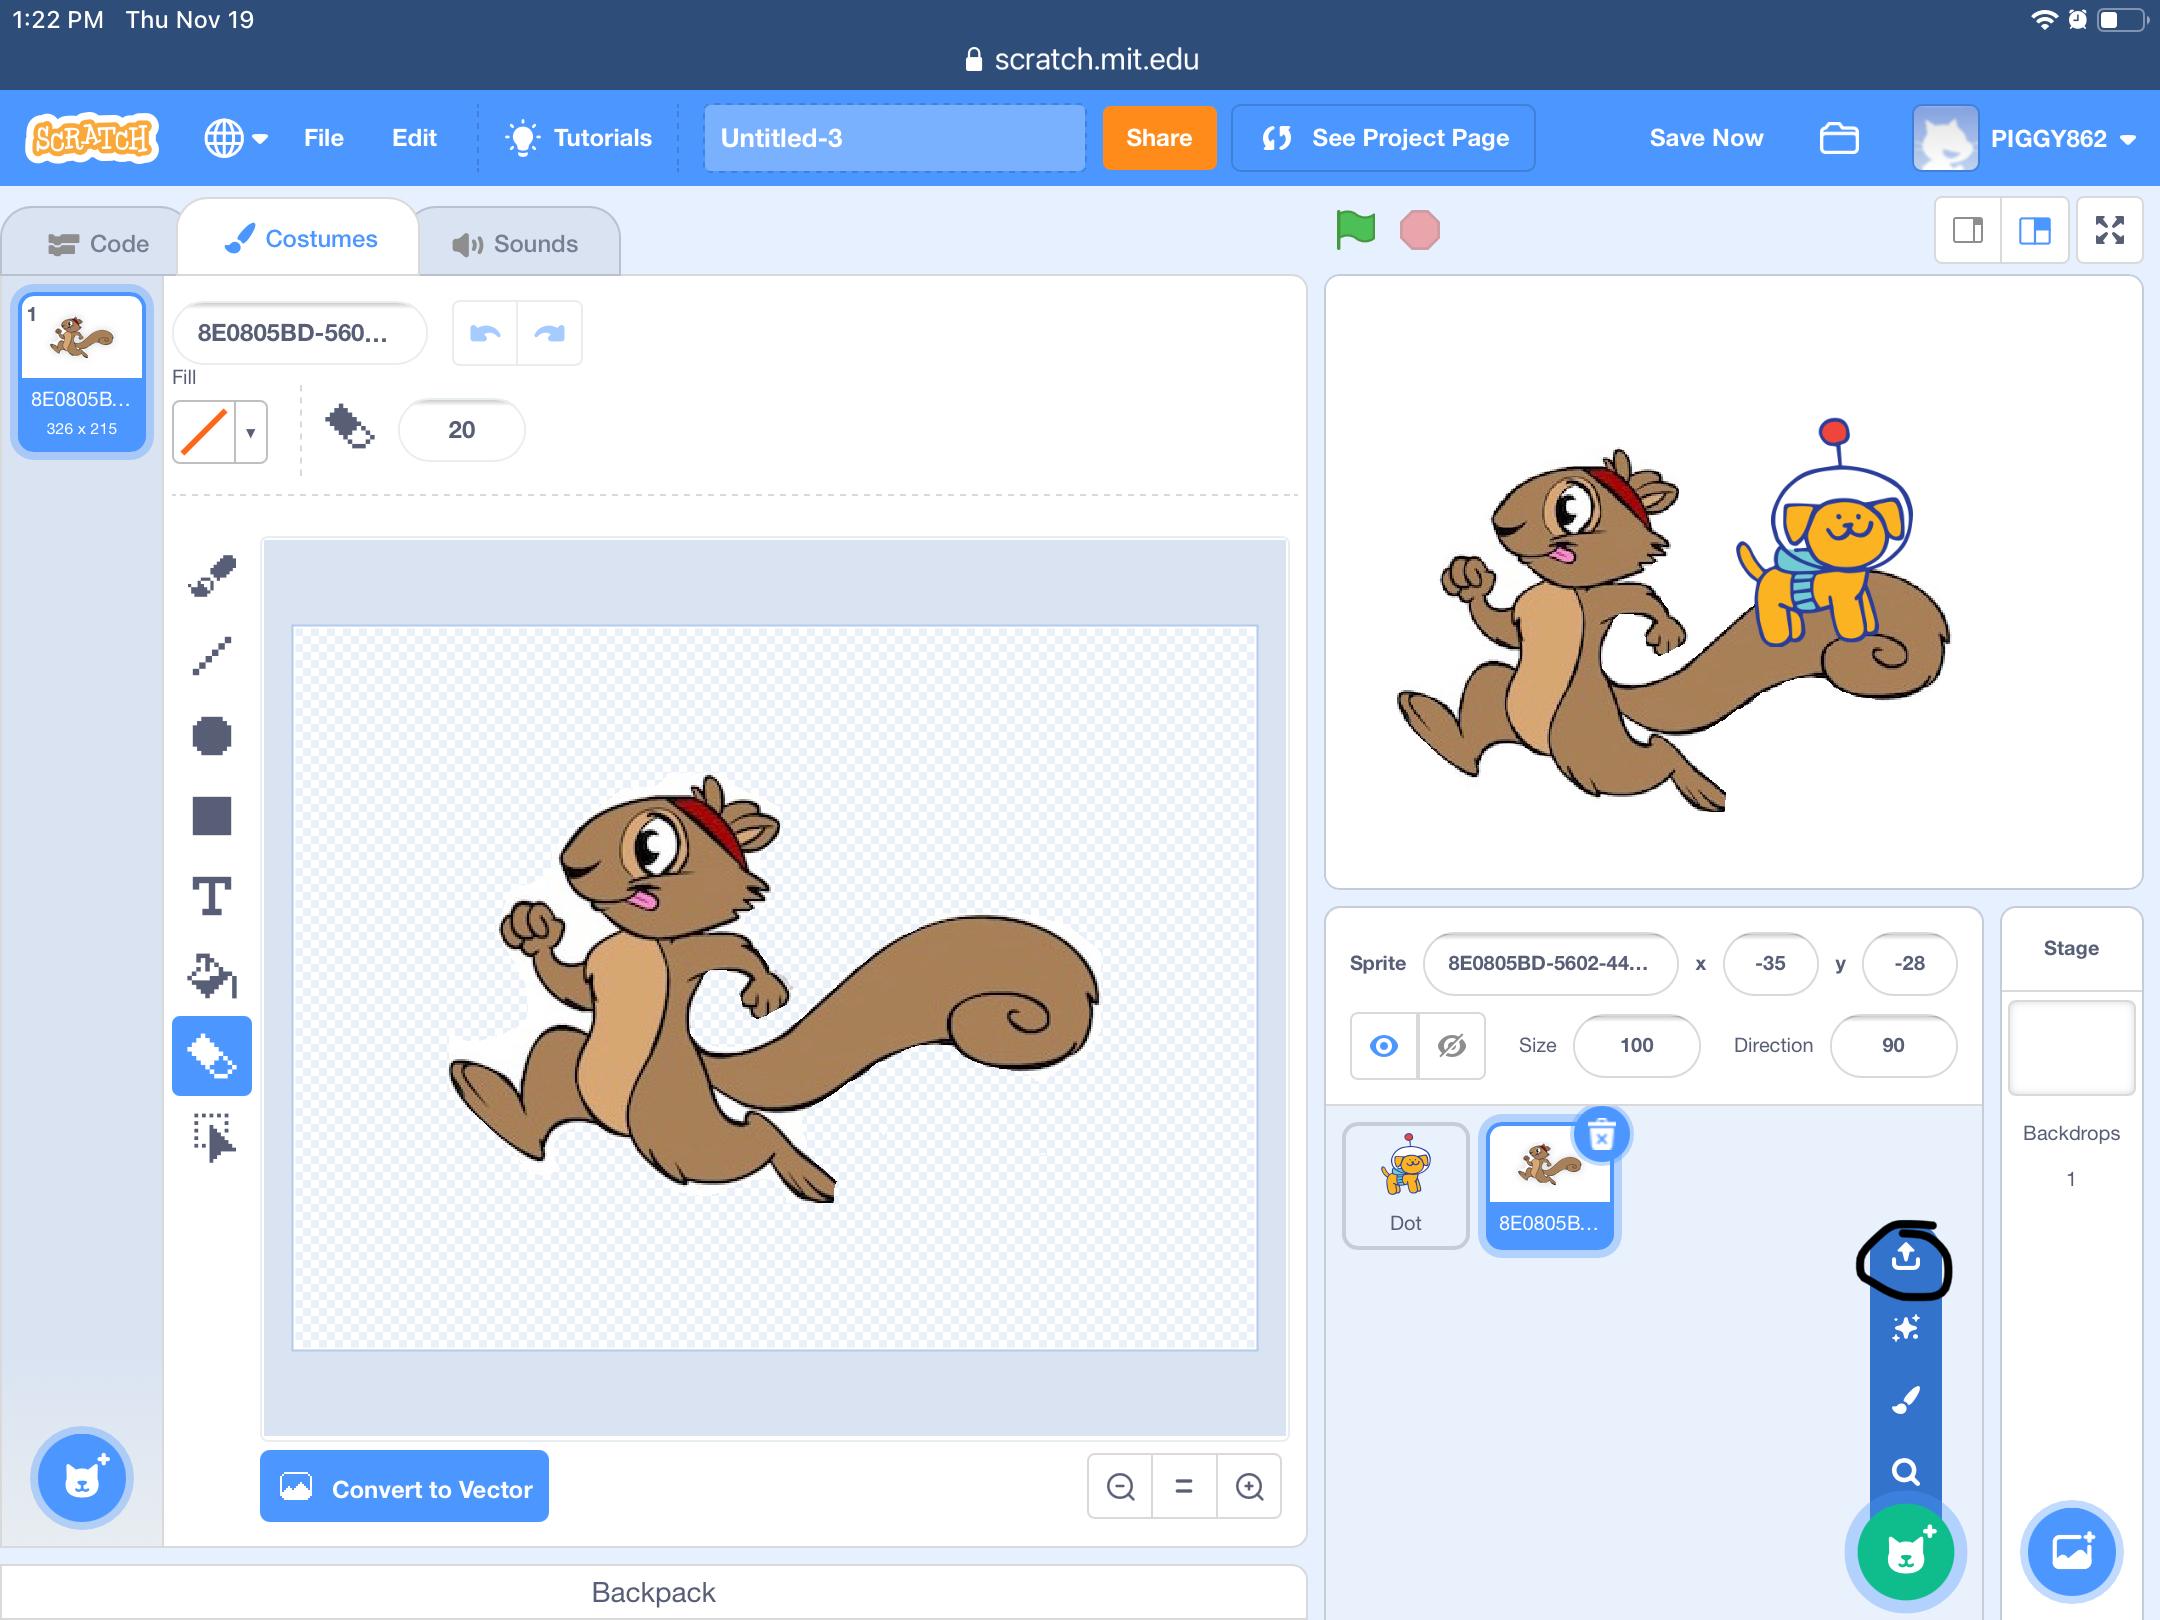
Task: Click the upload sprite icon
Action: tap(1906, 1258)
